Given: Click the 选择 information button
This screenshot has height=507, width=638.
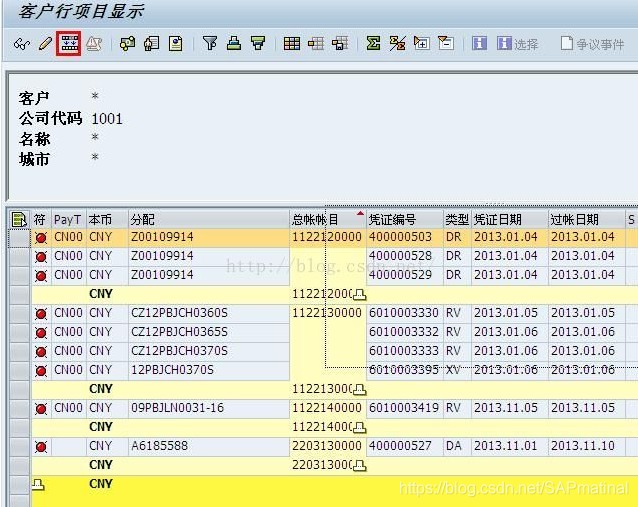Looking at the screenshot, I should (x=517, y=44).
